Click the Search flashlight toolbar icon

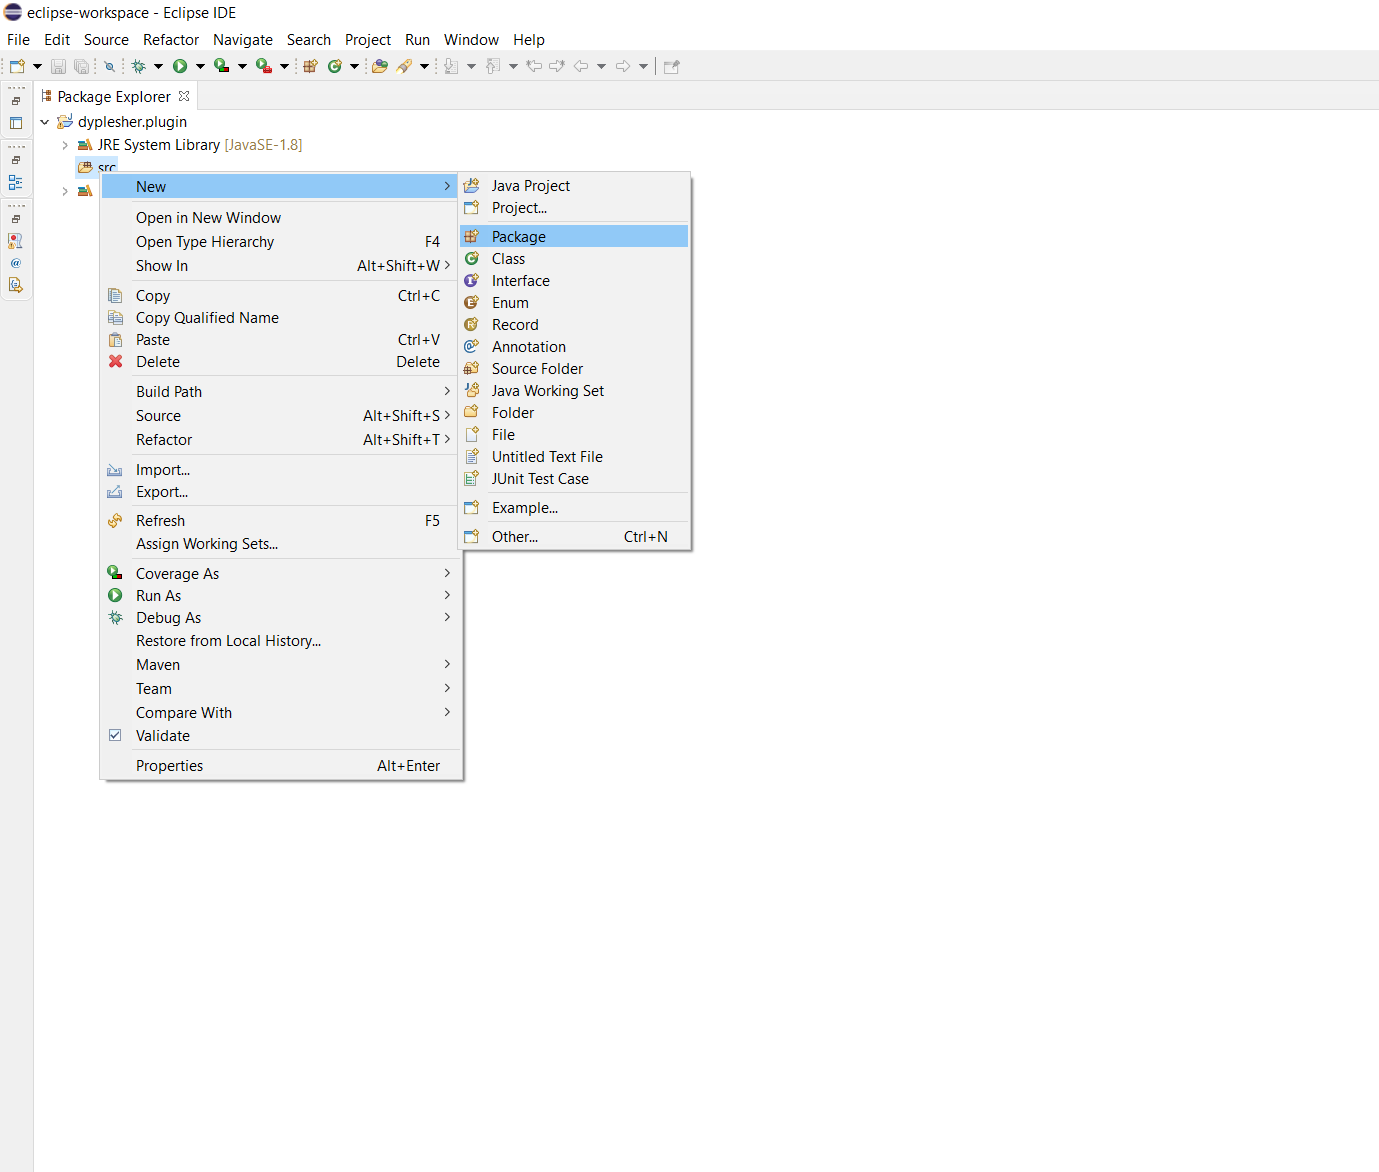[404, 66]
